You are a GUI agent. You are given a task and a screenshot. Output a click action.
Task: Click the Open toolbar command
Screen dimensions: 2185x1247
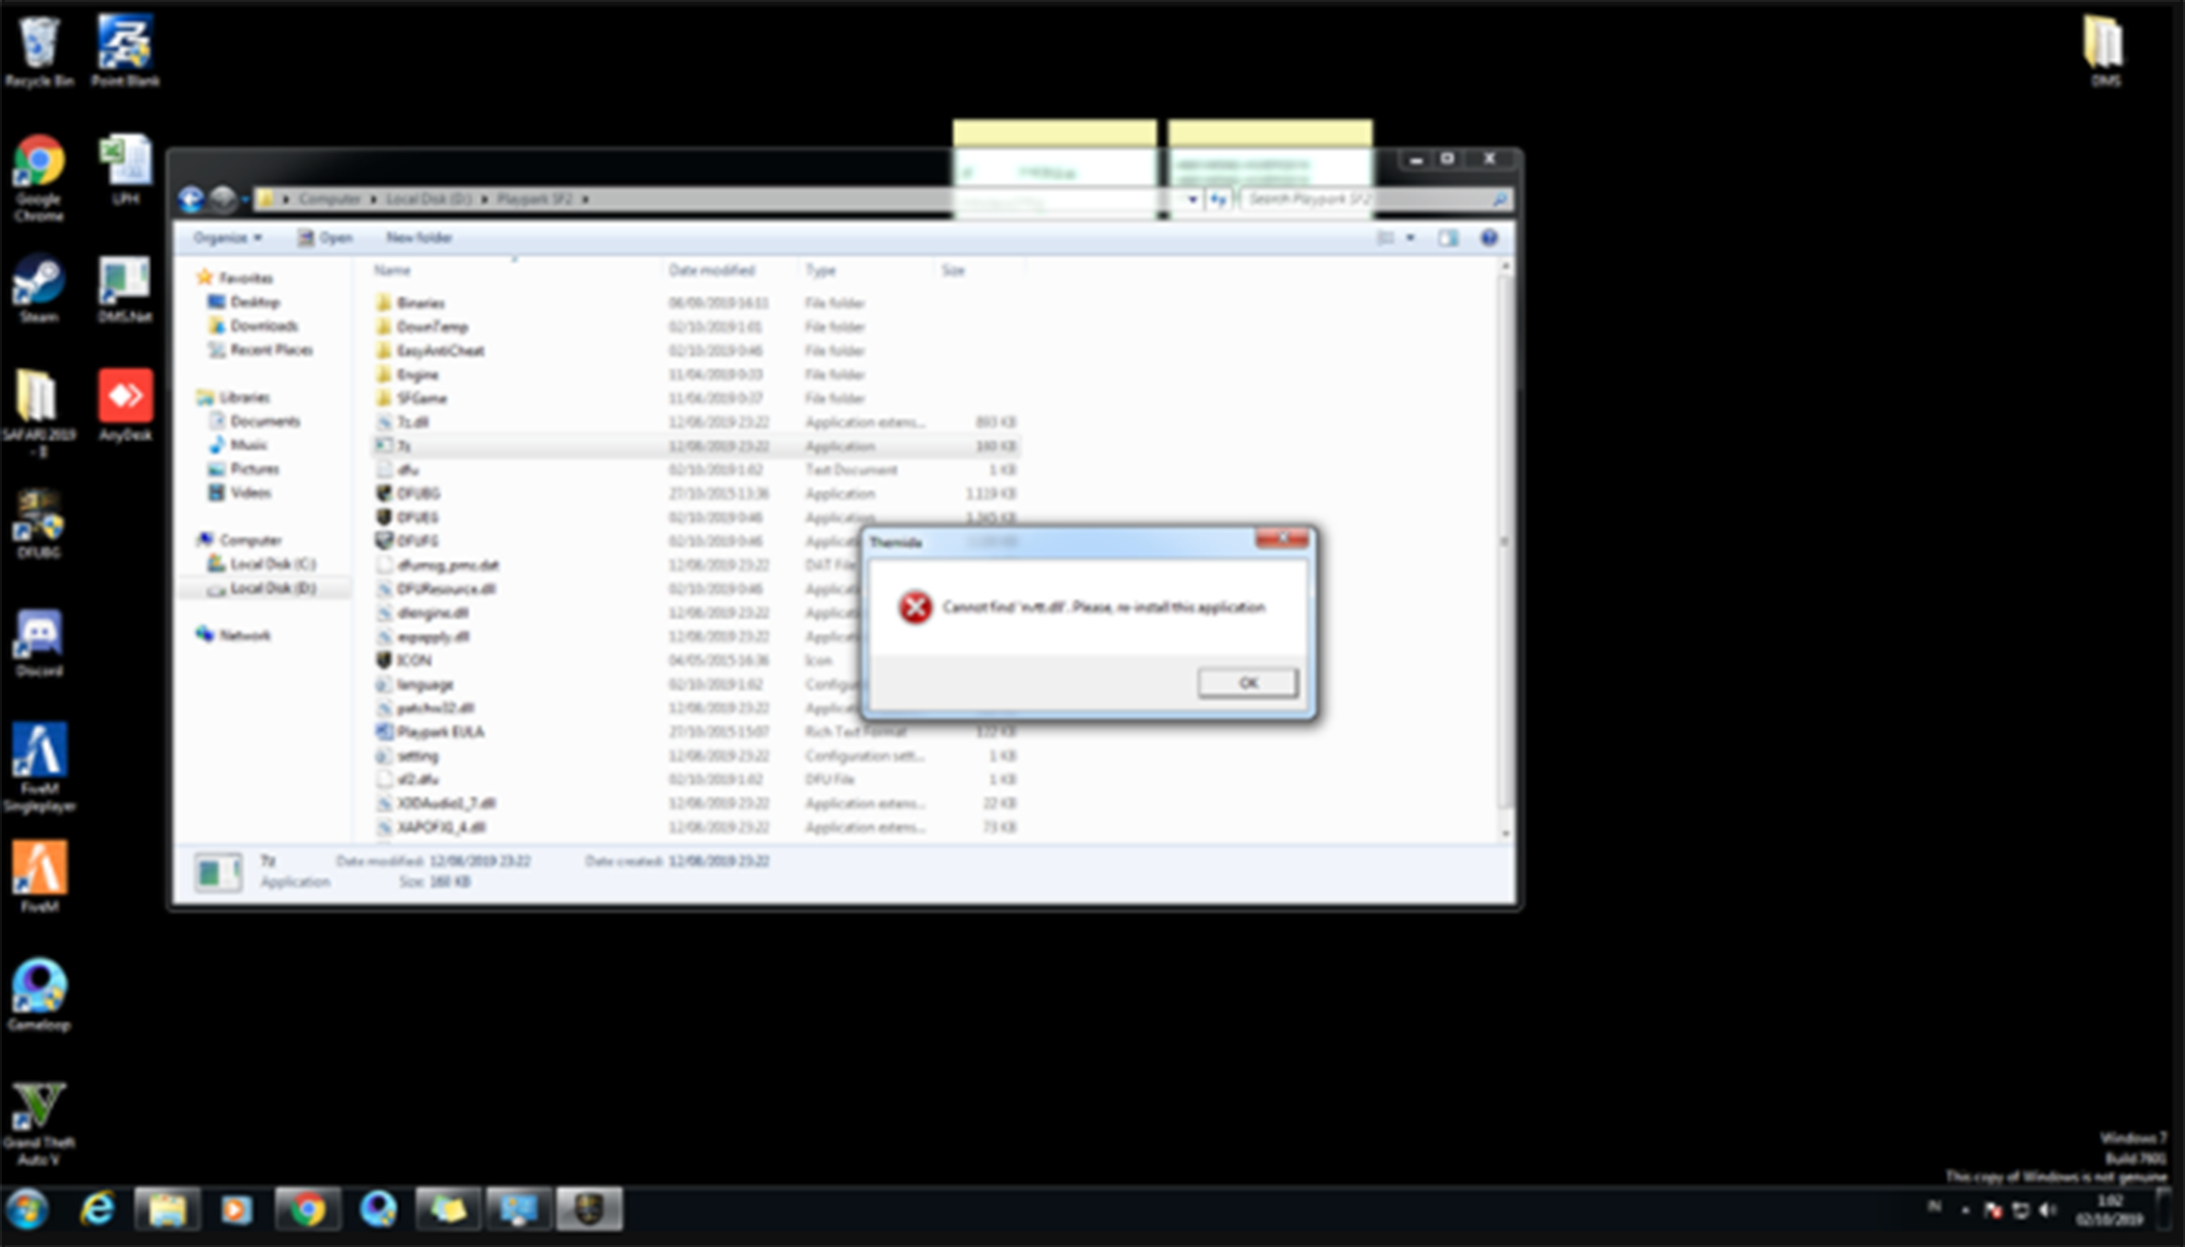coord(325,238)
